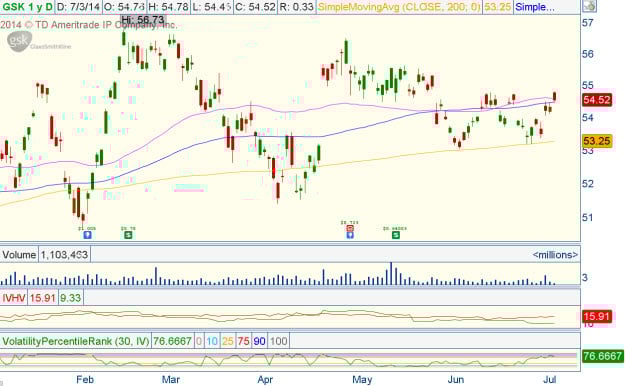
Task: Click the Volume study label
Action: tap(19, 254)
